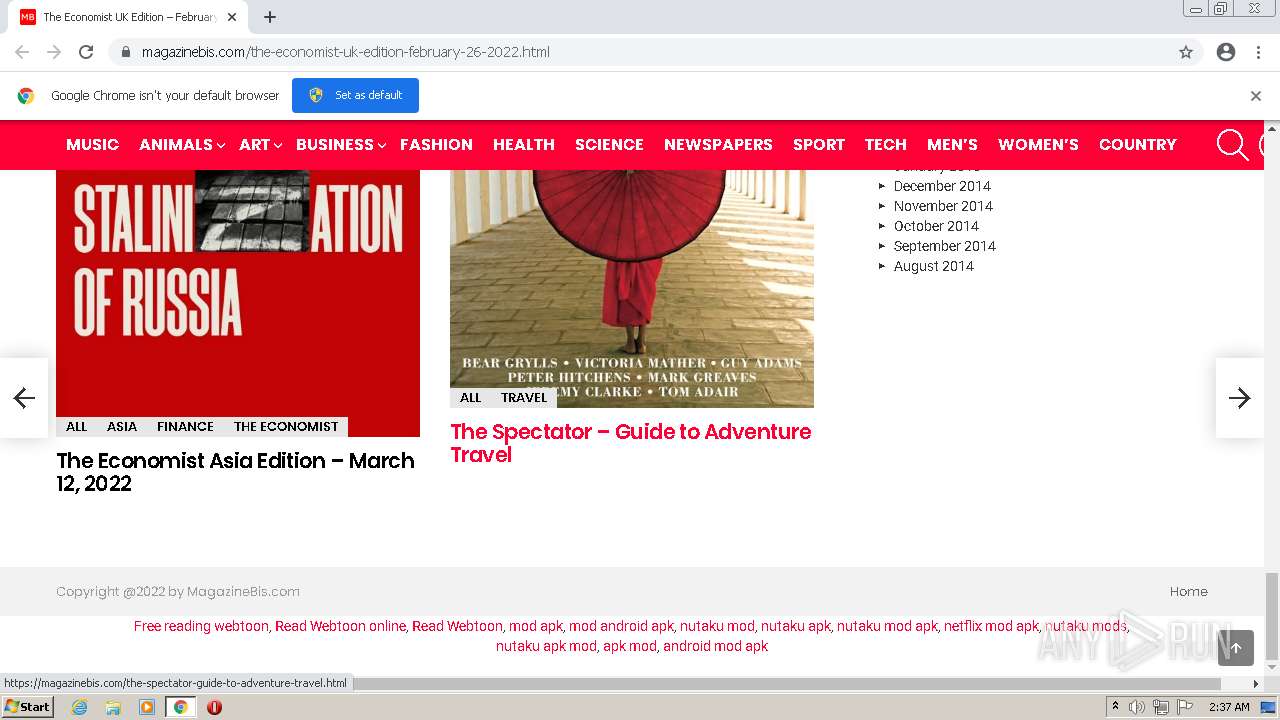Open the site search magnifier icon
The height and width of the screenshot is (720, 1280).
[x=1232, y=145]
